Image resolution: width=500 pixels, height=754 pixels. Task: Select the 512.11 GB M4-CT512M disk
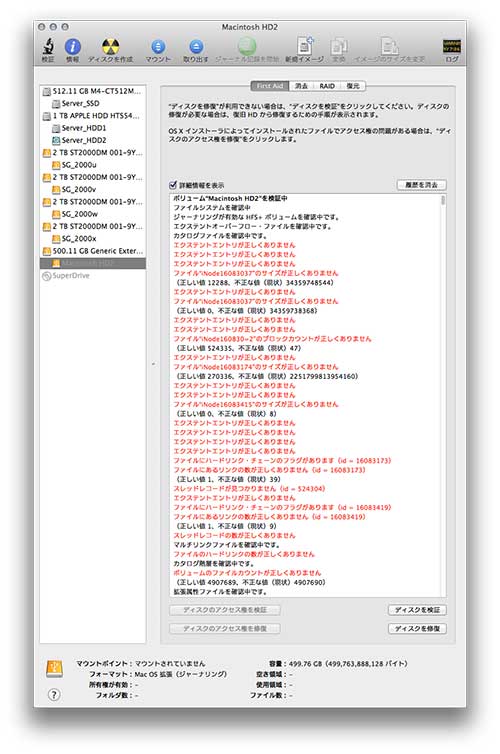pyautogui.click(x=93, y=91)
